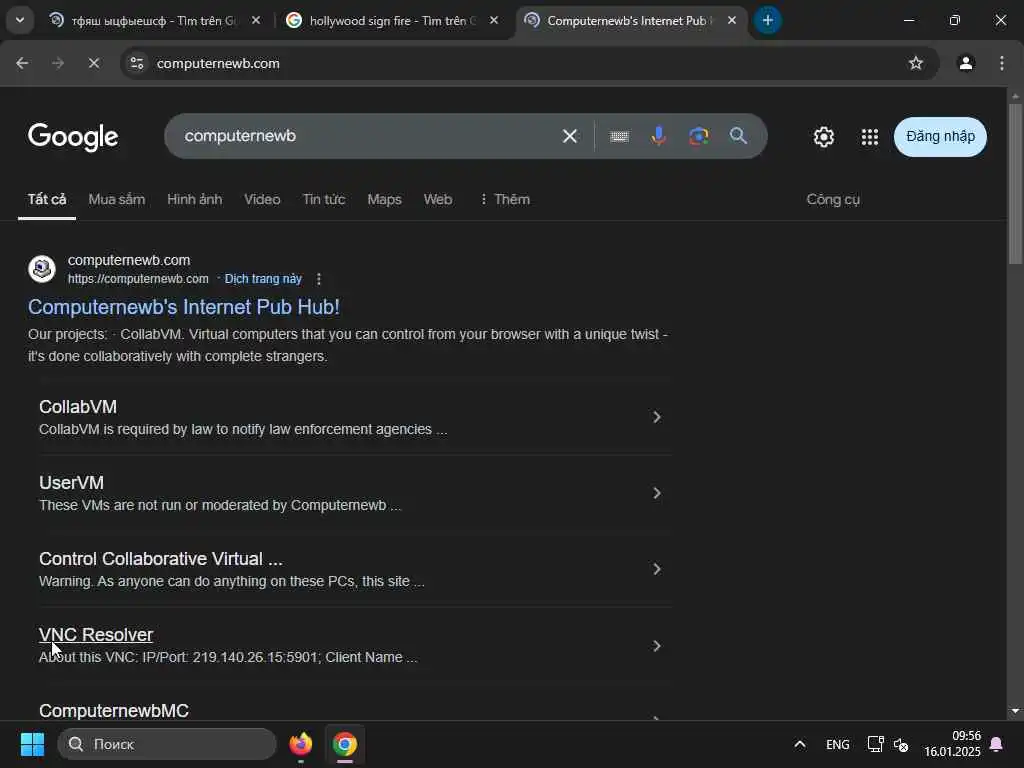The height and width of the screenshot is (768, 1024).
Task: Switch to Hình ảnh tab
Action: point(194,199)
